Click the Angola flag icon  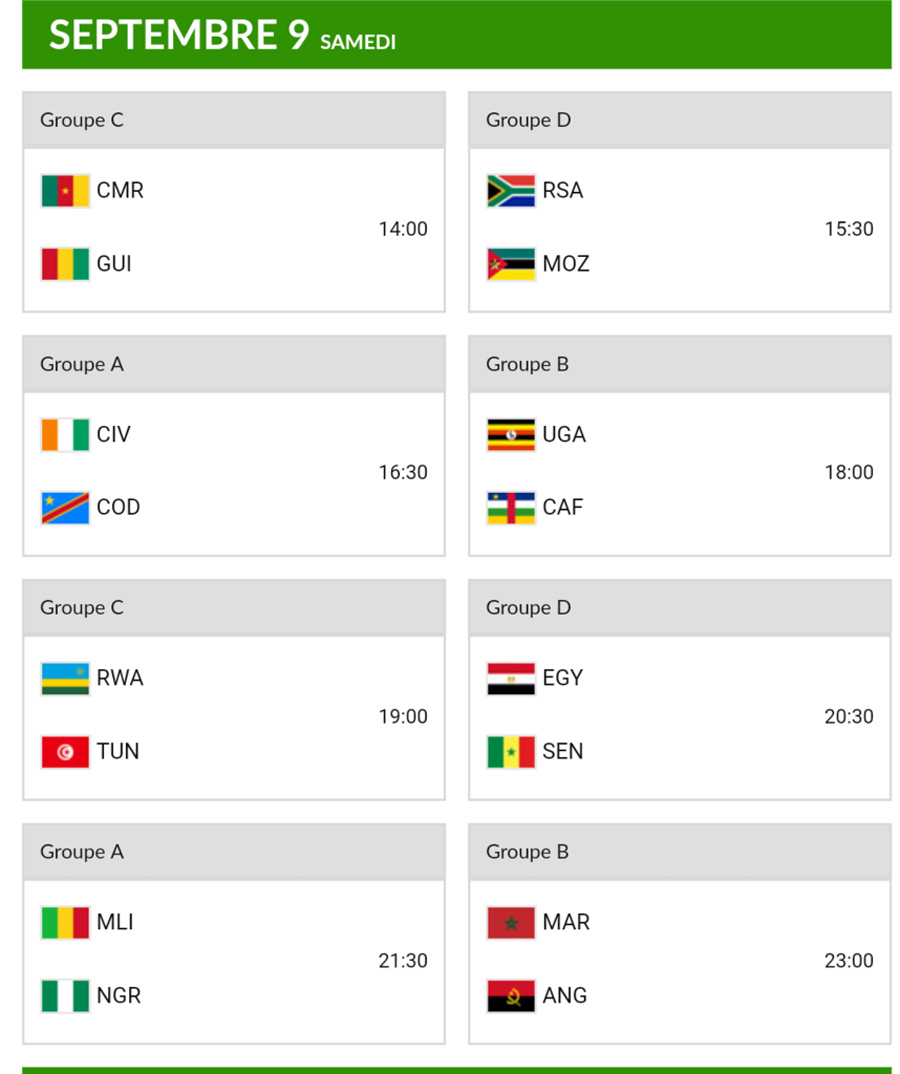511,996
